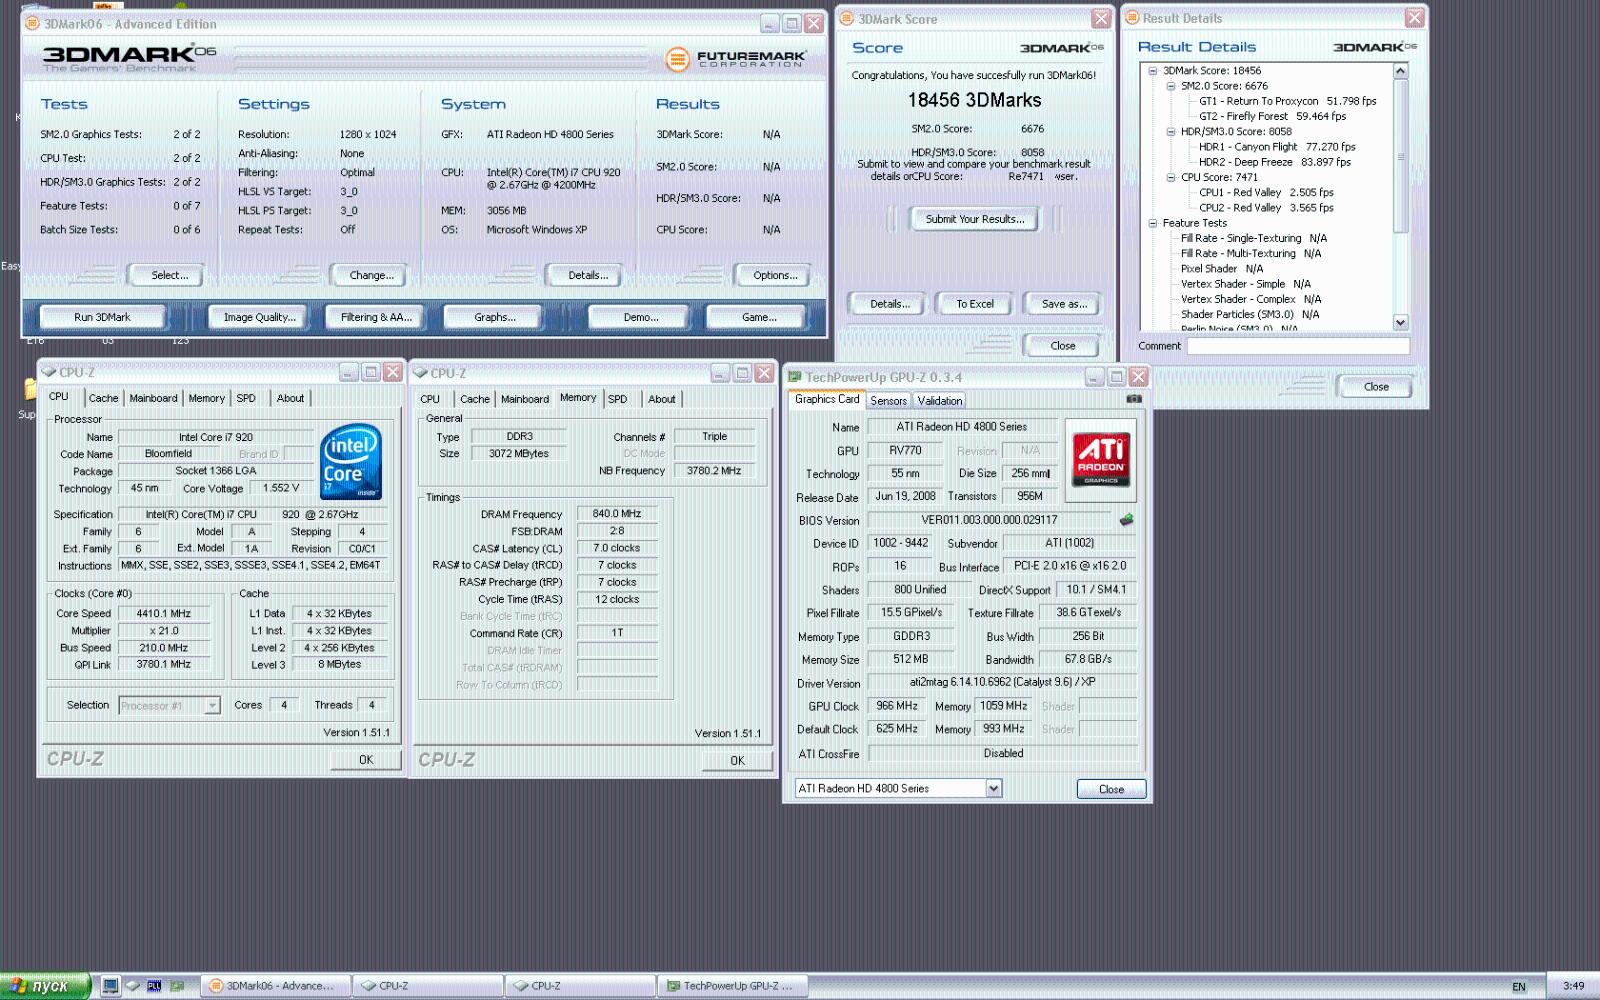Image resolution: width=1600 pixels, height=1000 pixels.
Task: Switch to GPU-Z Validation tab
Action: point(940,401)
